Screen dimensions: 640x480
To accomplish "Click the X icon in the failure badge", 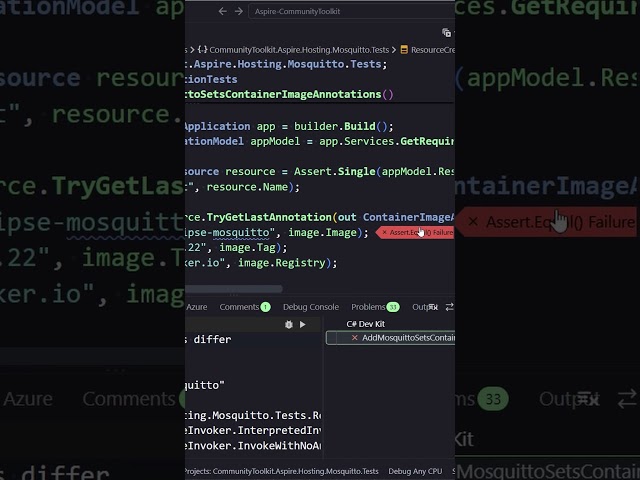I will (x=384, y=232).
